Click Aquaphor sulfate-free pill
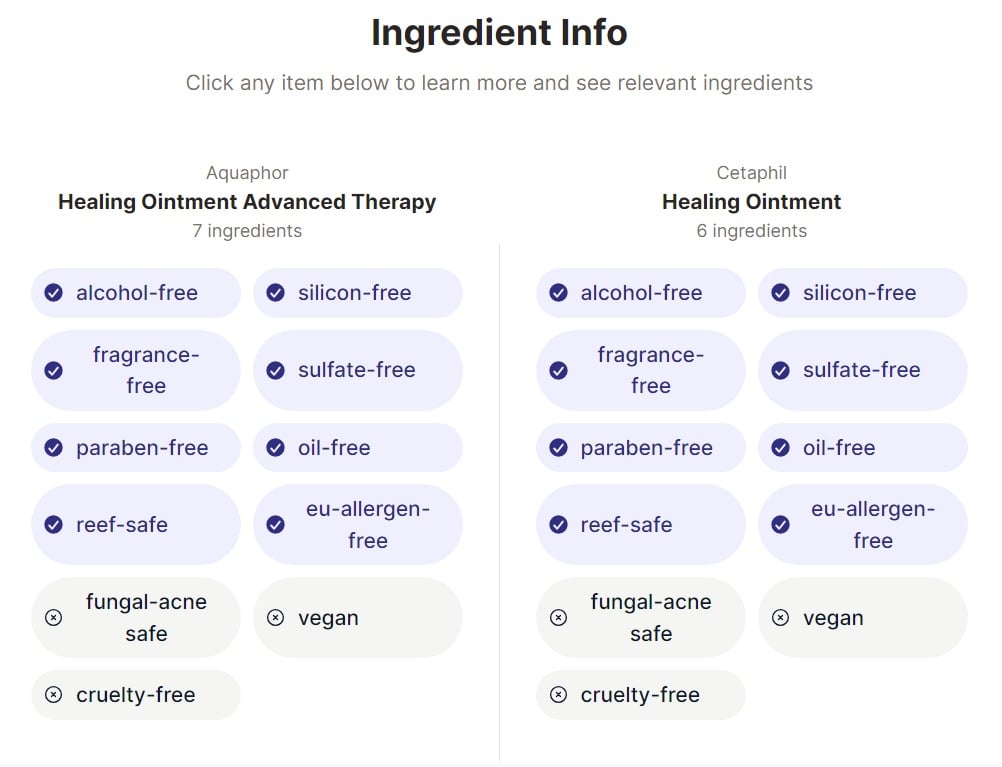 357,370
